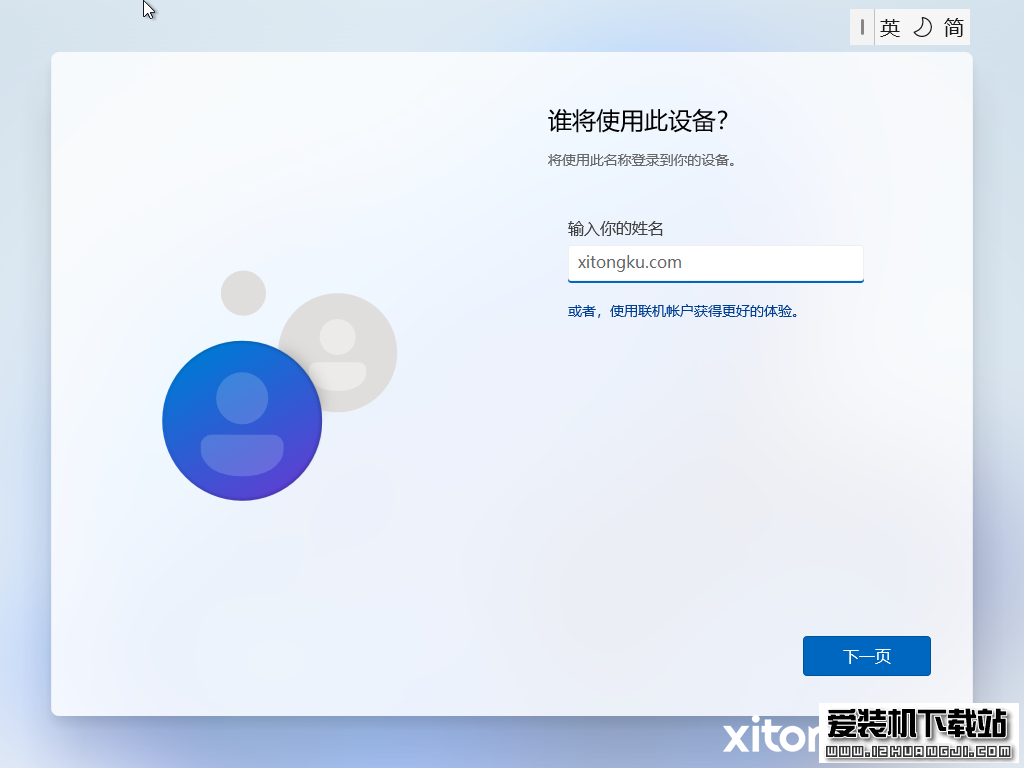Click the 下一页 next button
The height and width of the screenshot is (768, 1024).
point(867,656)
